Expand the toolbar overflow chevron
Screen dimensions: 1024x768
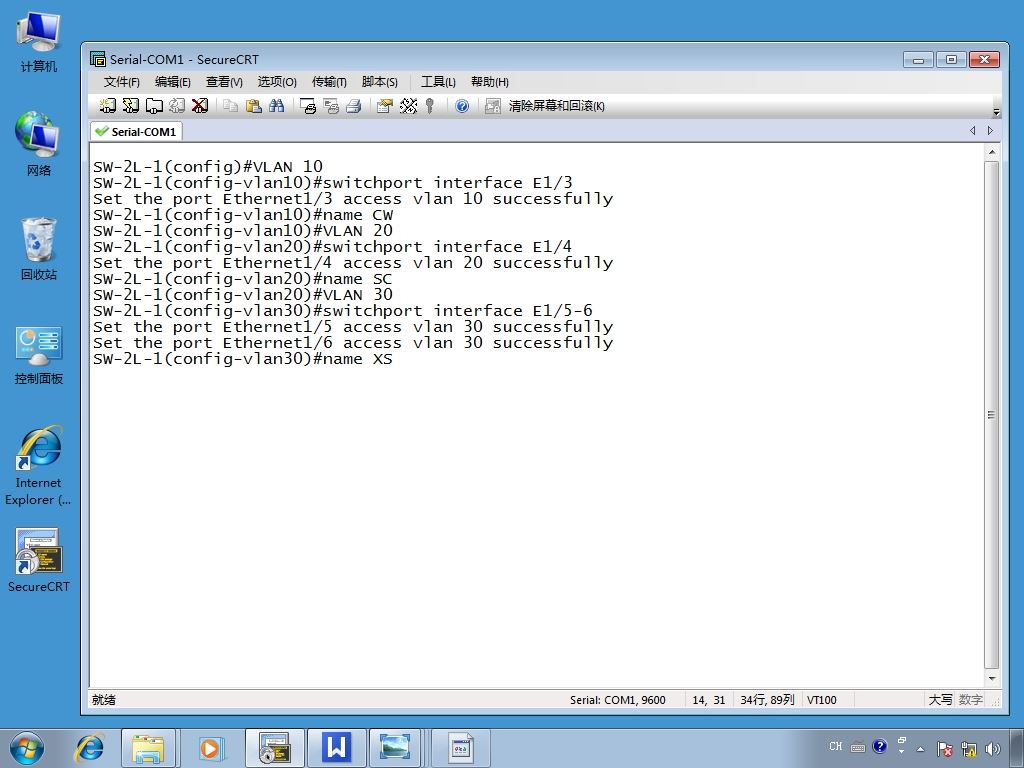point(996,112)
